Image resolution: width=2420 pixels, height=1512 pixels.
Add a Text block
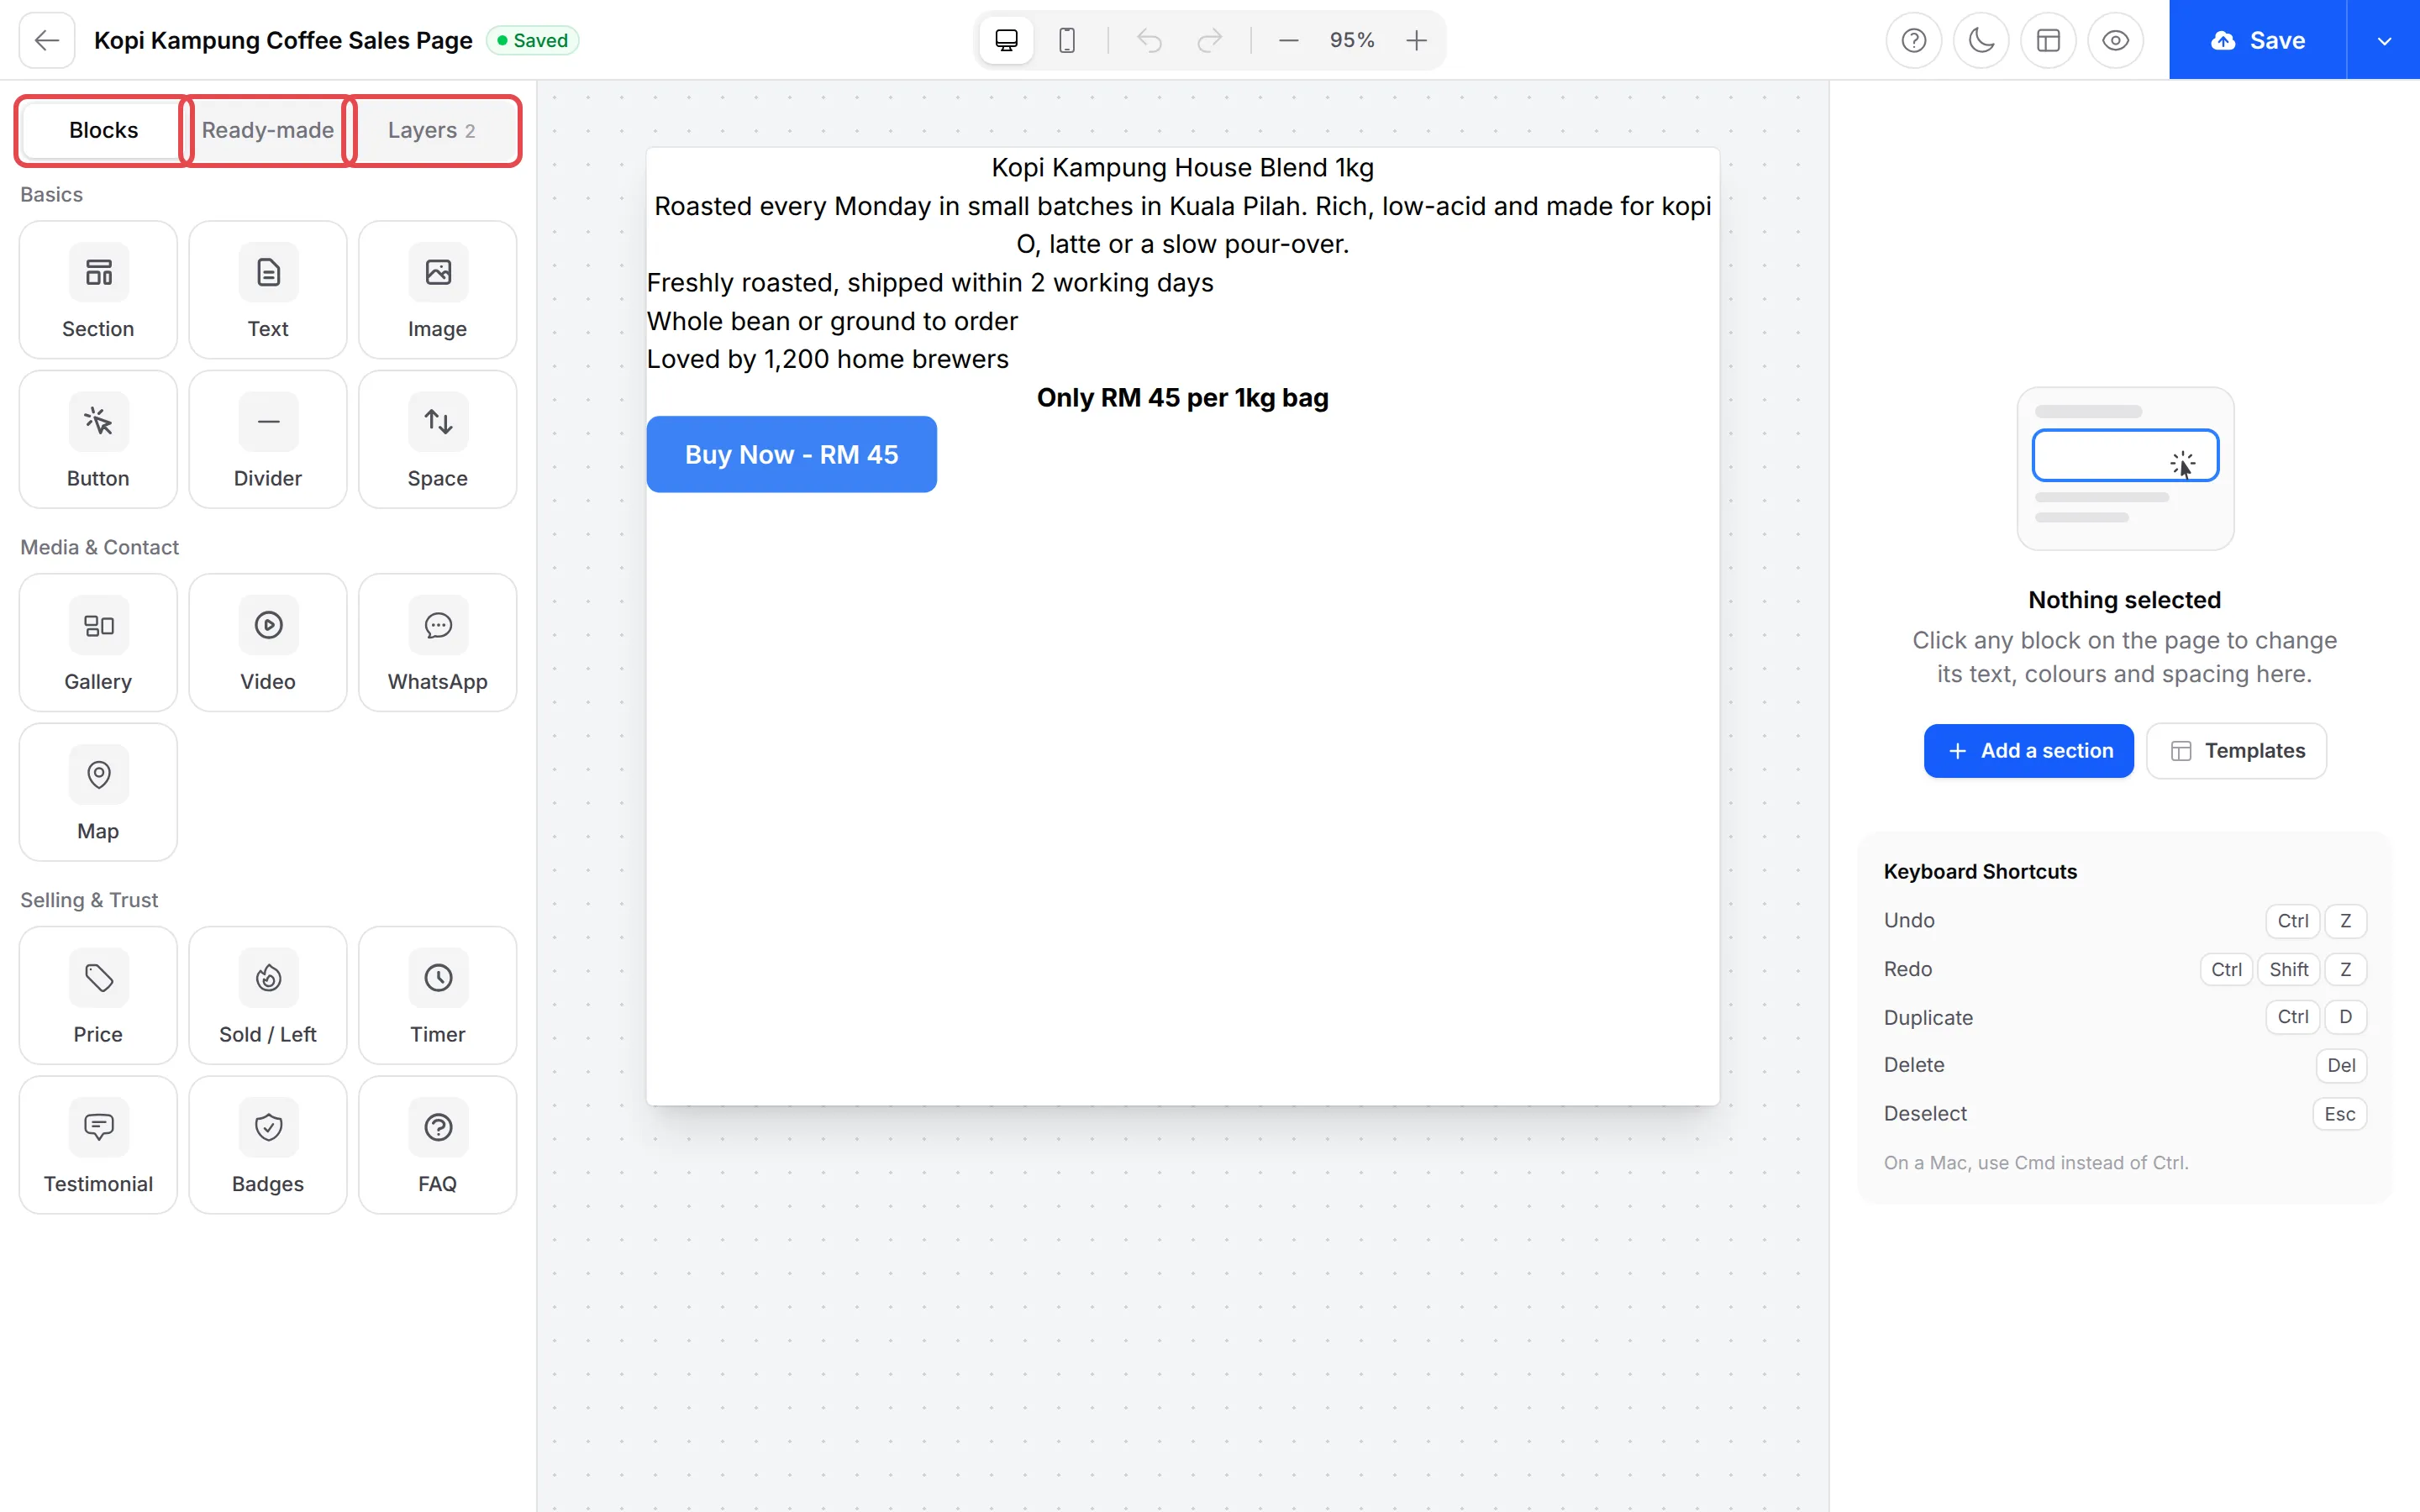[x=268, y=290]
